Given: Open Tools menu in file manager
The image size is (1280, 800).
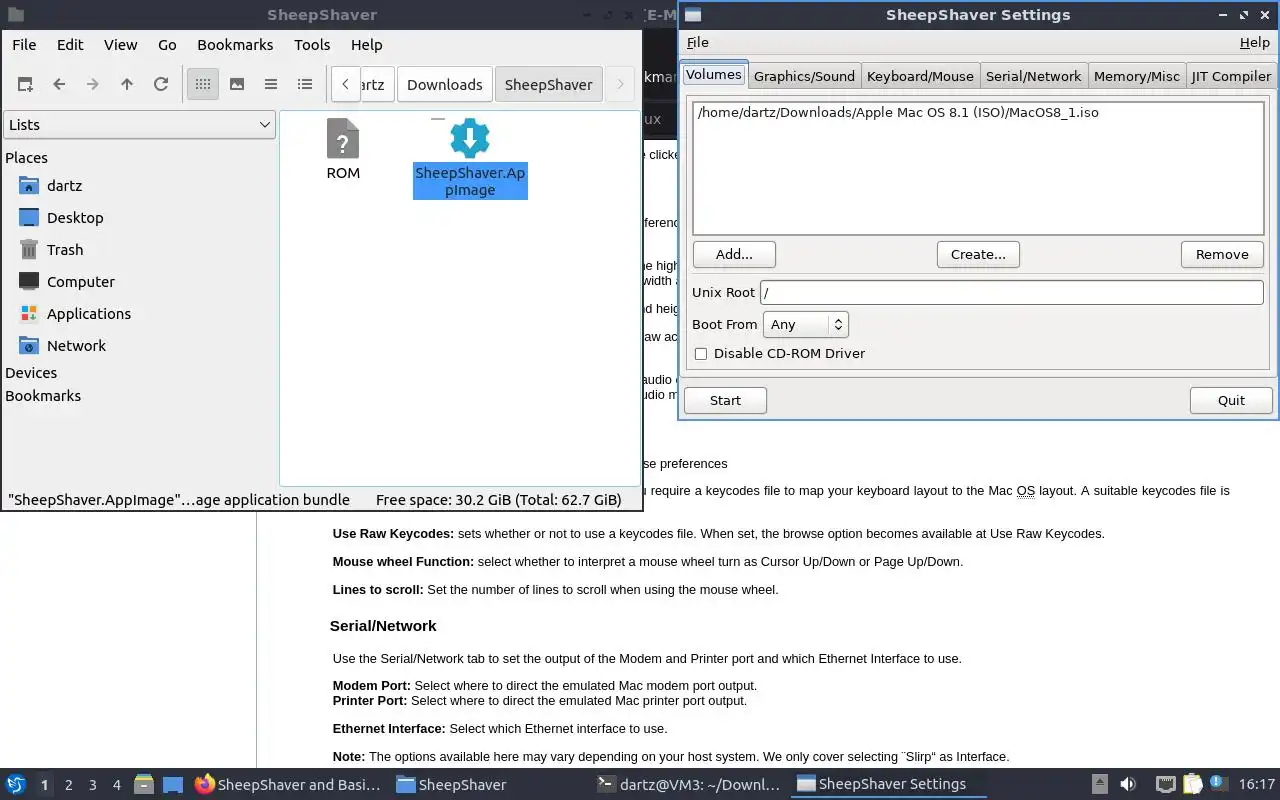Looking at the screenshot, I should [x=312, y=45].
